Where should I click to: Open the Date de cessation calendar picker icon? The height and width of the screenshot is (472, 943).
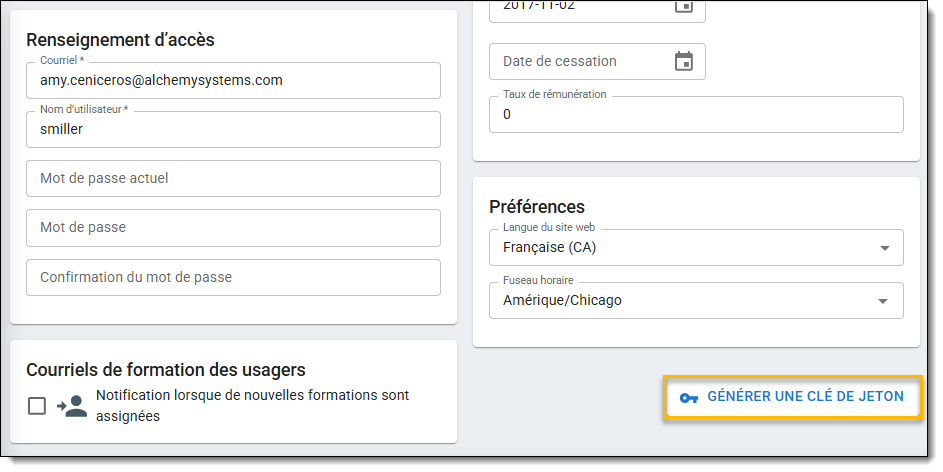(683, 62)
